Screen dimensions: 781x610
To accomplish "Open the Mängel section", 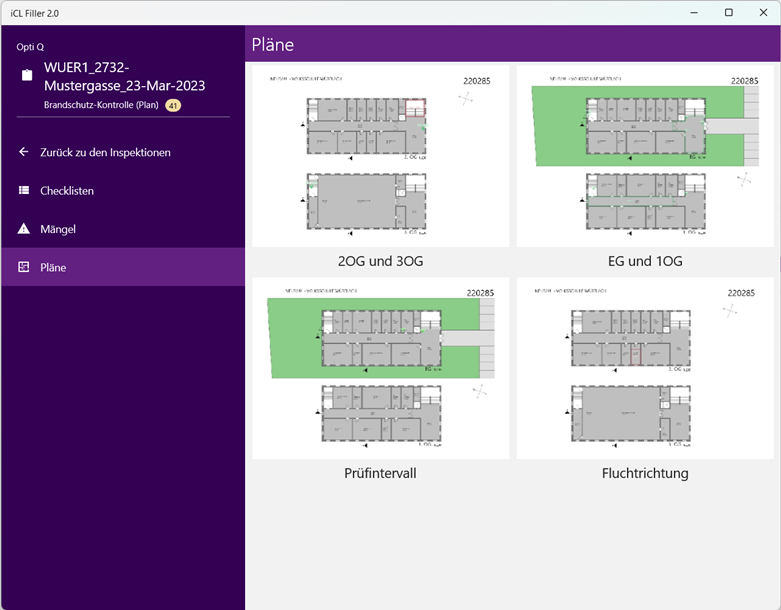I will [58, 229].
